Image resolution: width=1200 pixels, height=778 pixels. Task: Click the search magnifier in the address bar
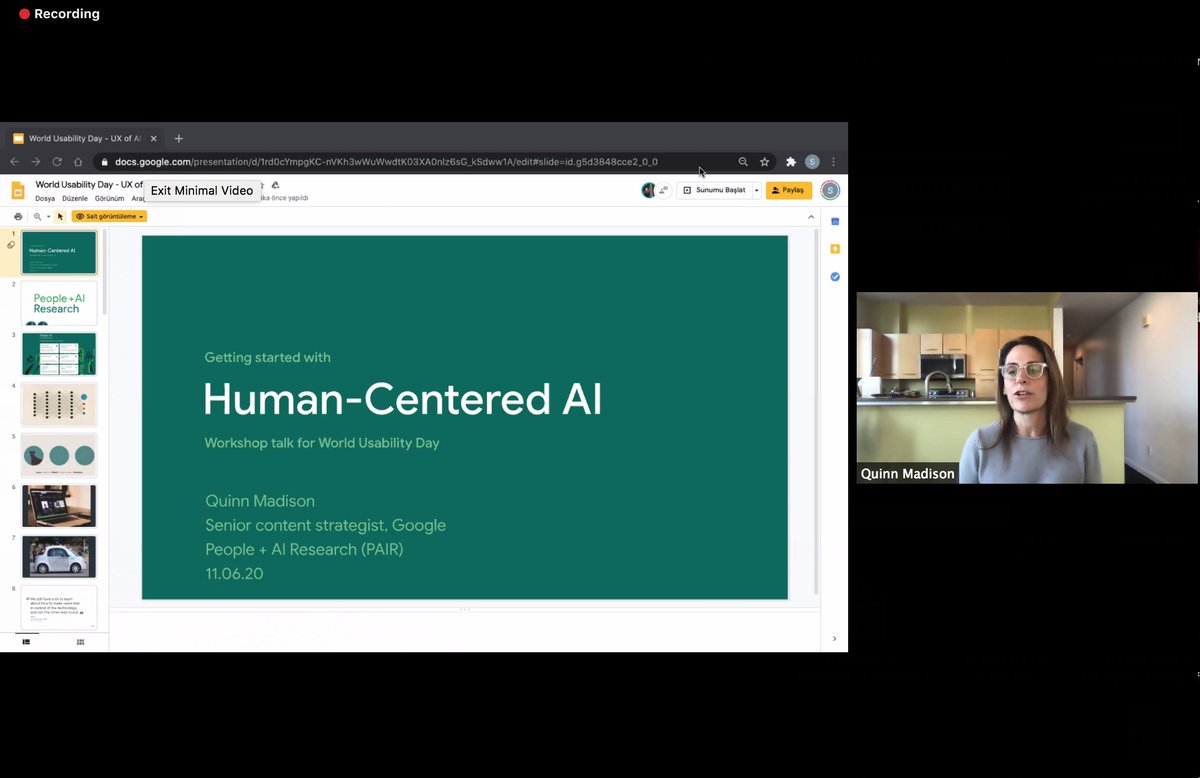point(743,162)
